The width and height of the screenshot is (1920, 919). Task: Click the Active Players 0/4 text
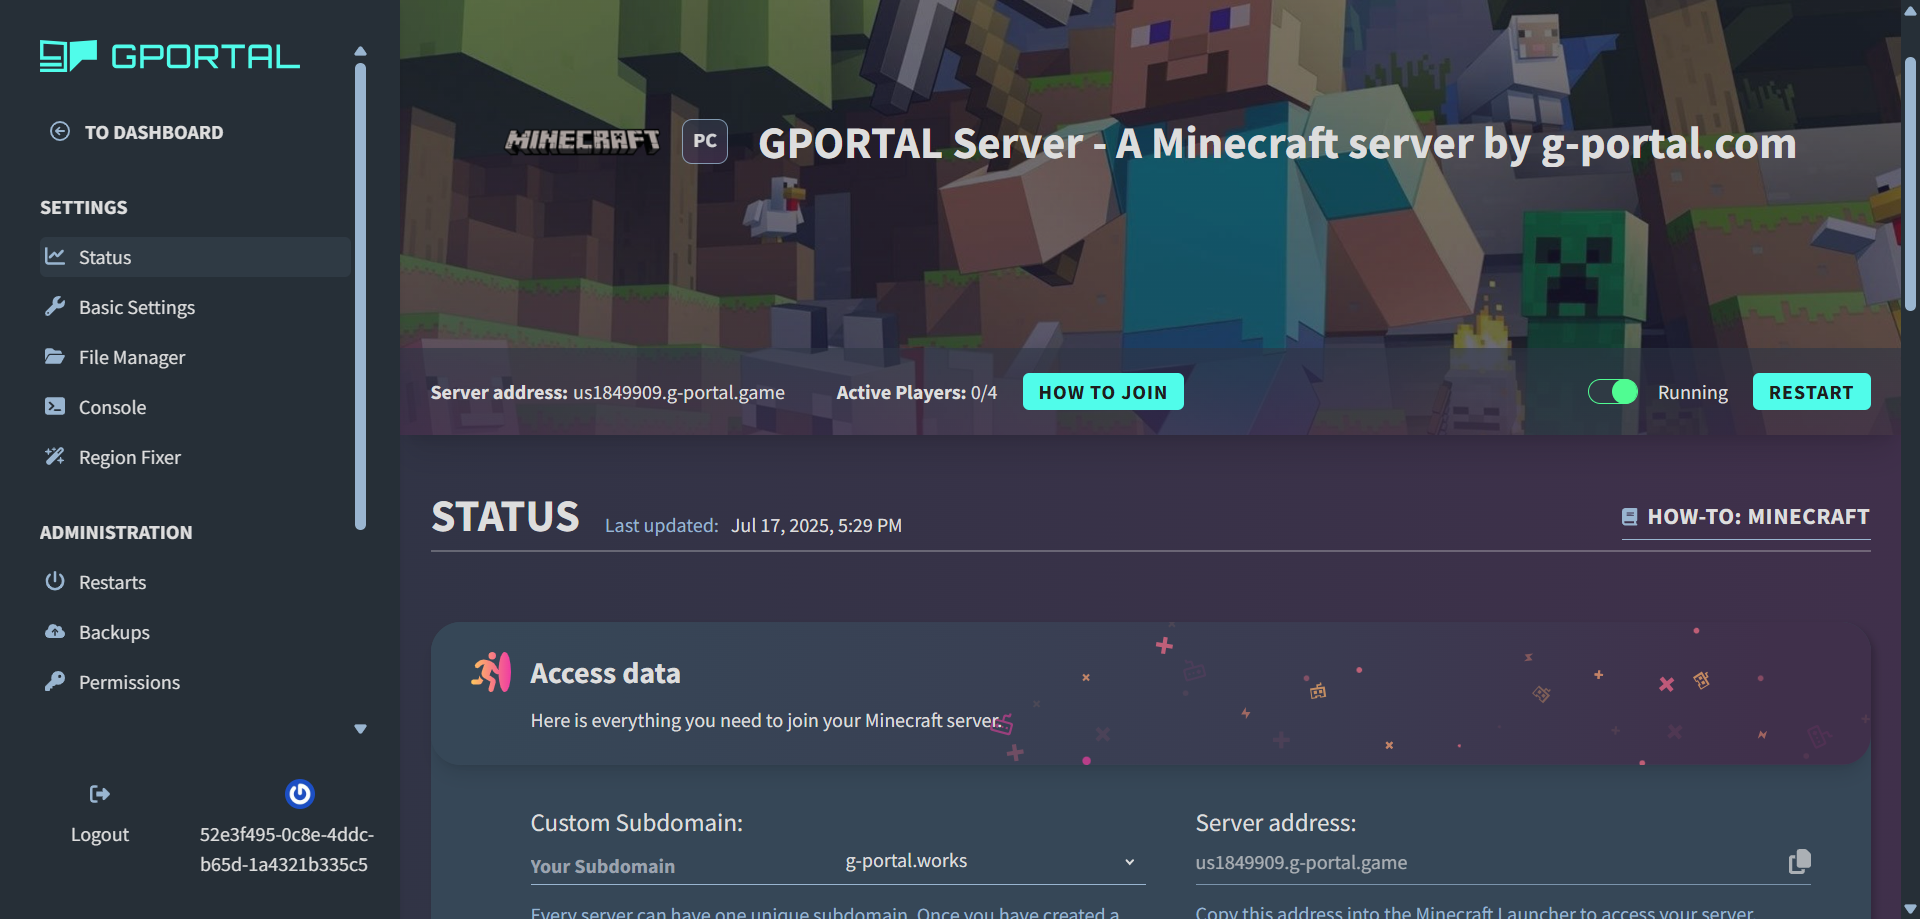(916, 392)
